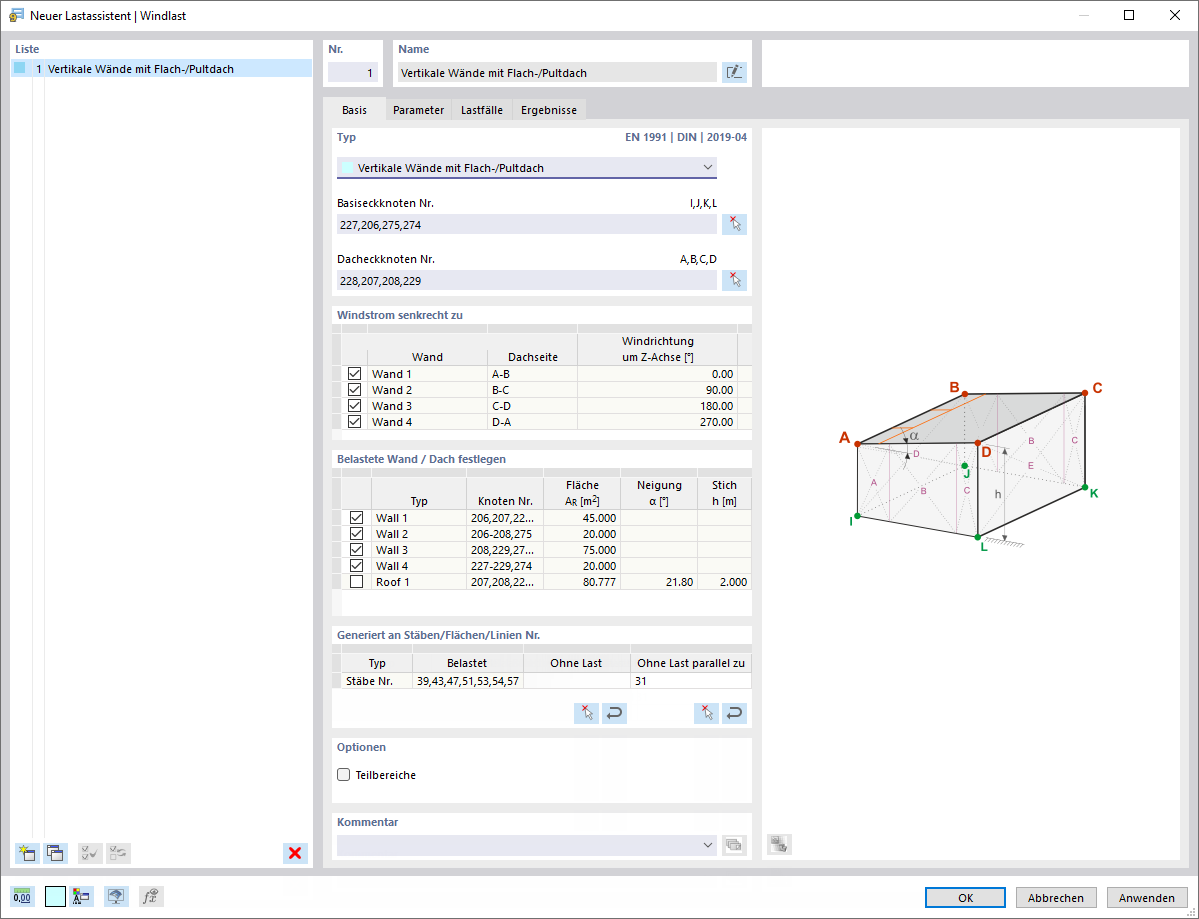Click Roof 1 area value 80.777
Screen dimensions: 1199x919
(x=582, y=582)
